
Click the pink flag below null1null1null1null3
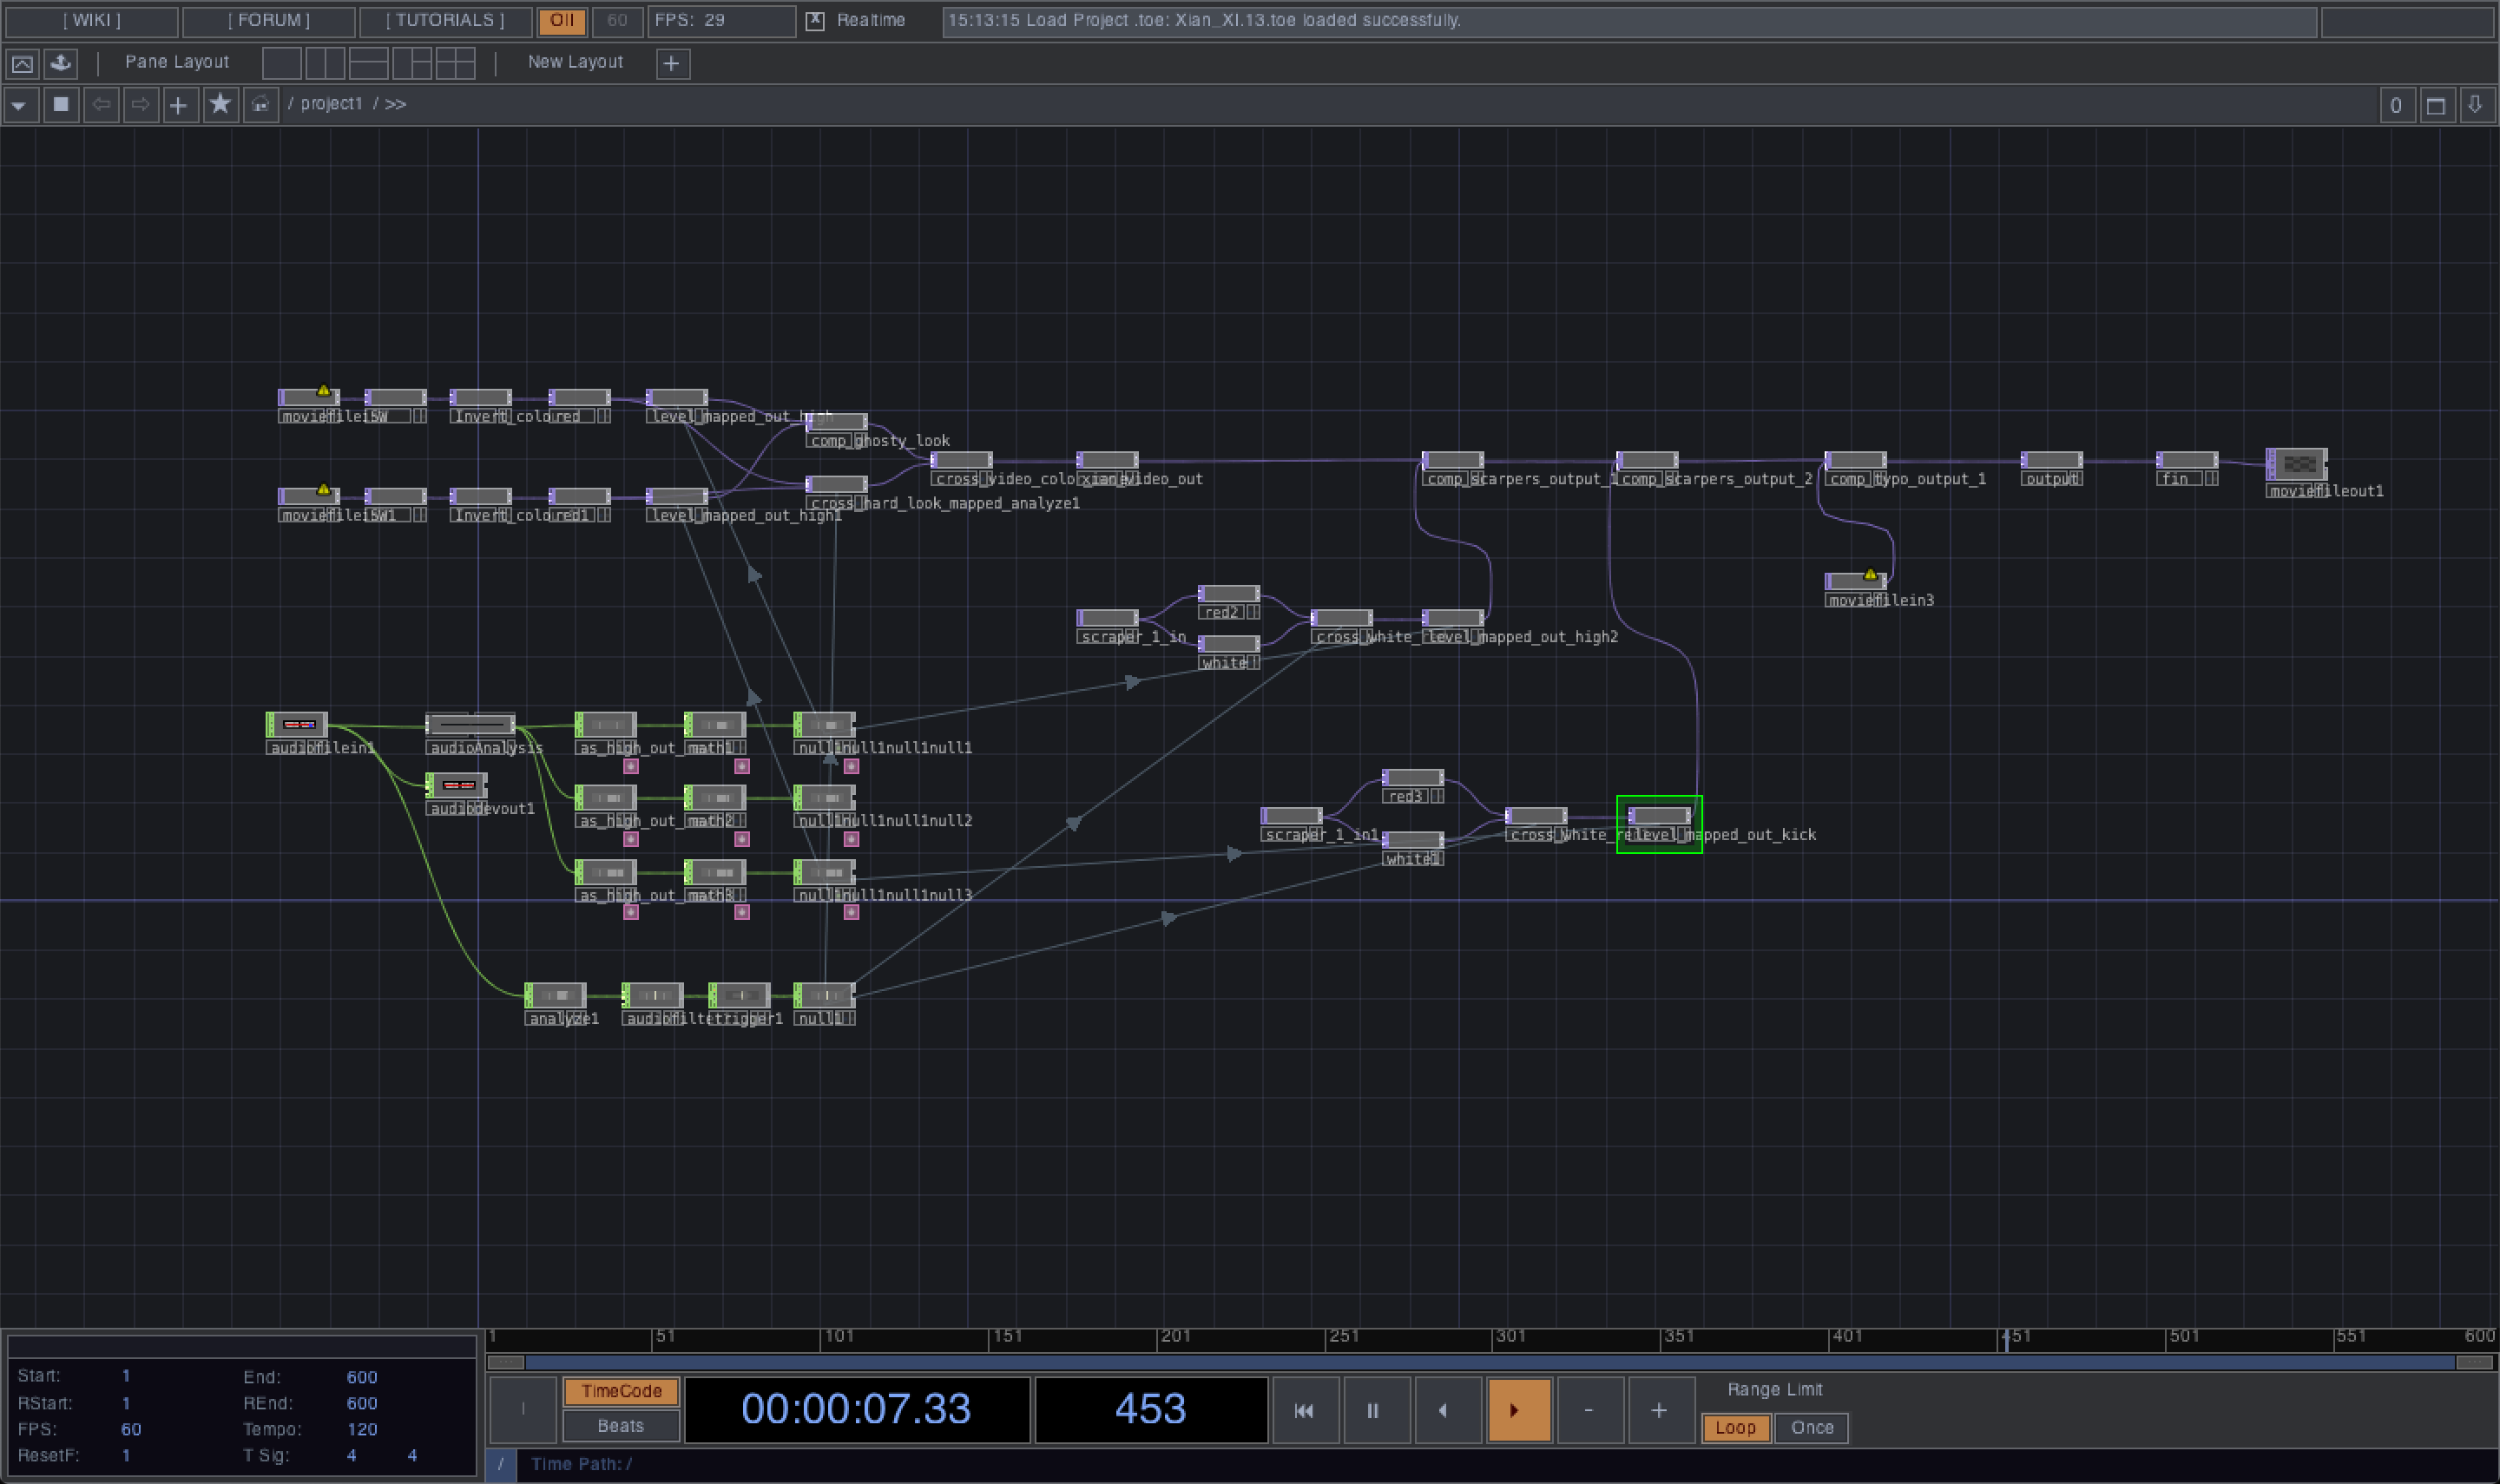pos(851,912)
